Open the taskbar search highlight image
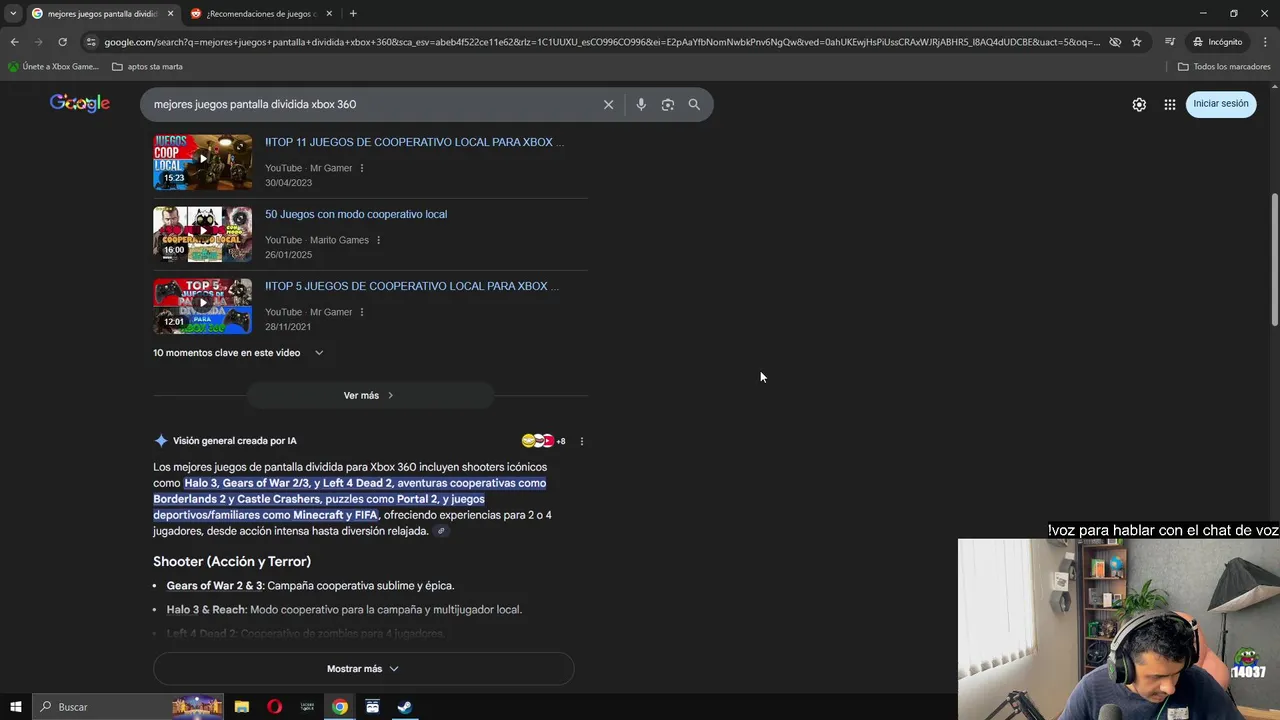 (197, 707)
